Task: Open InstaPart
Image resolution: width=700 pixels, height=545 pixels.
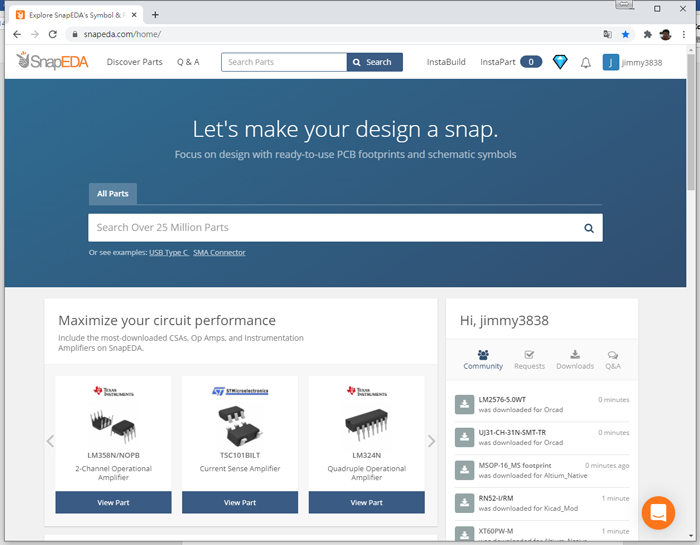Action: pyautogui.click(x=498, y=62)
